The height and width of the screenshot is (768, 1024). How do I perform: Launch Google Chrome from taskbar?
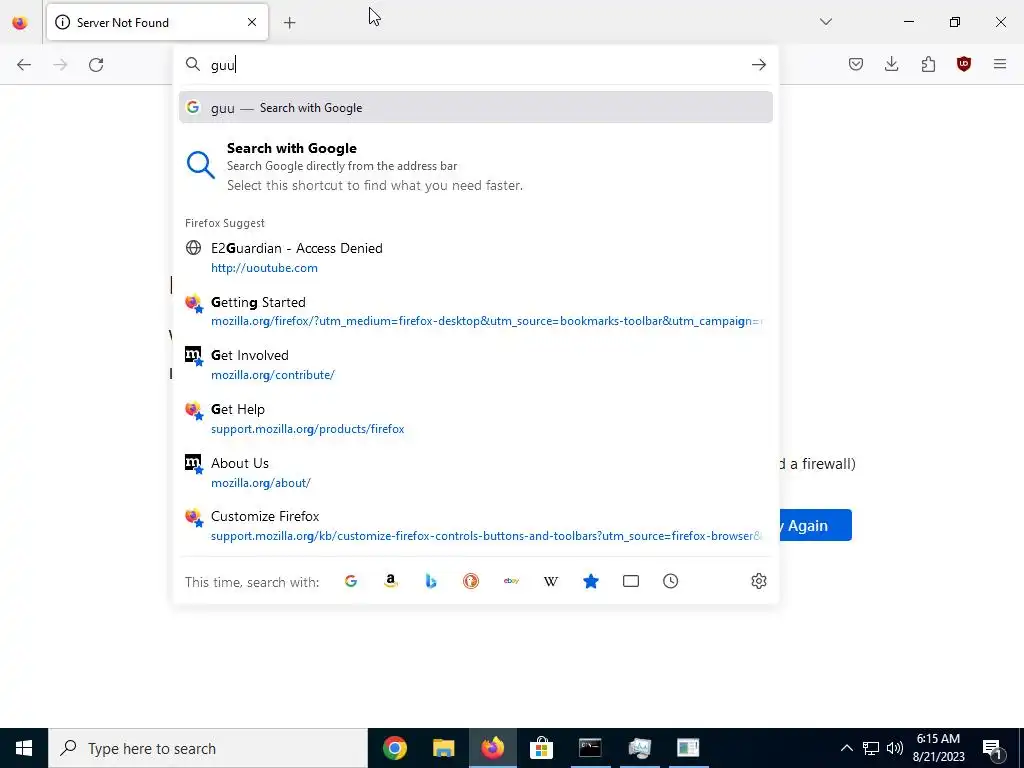394,748
